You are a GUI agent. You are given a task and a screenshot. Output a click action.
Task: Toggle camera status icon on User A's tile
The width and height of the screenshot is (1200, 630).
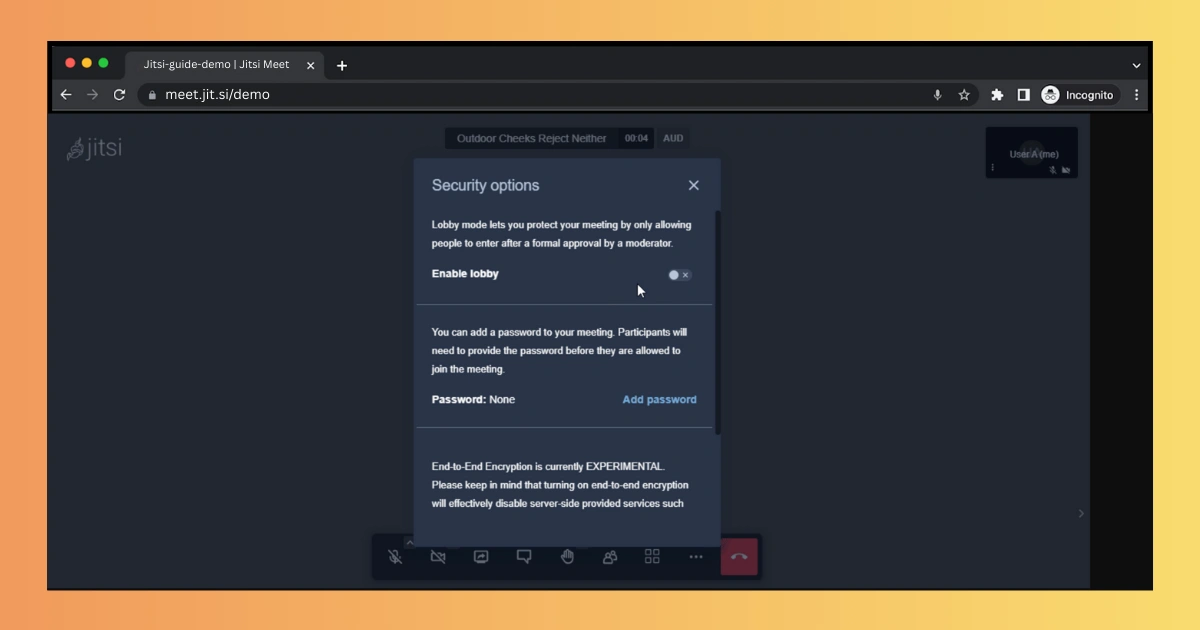[1065, 170]
